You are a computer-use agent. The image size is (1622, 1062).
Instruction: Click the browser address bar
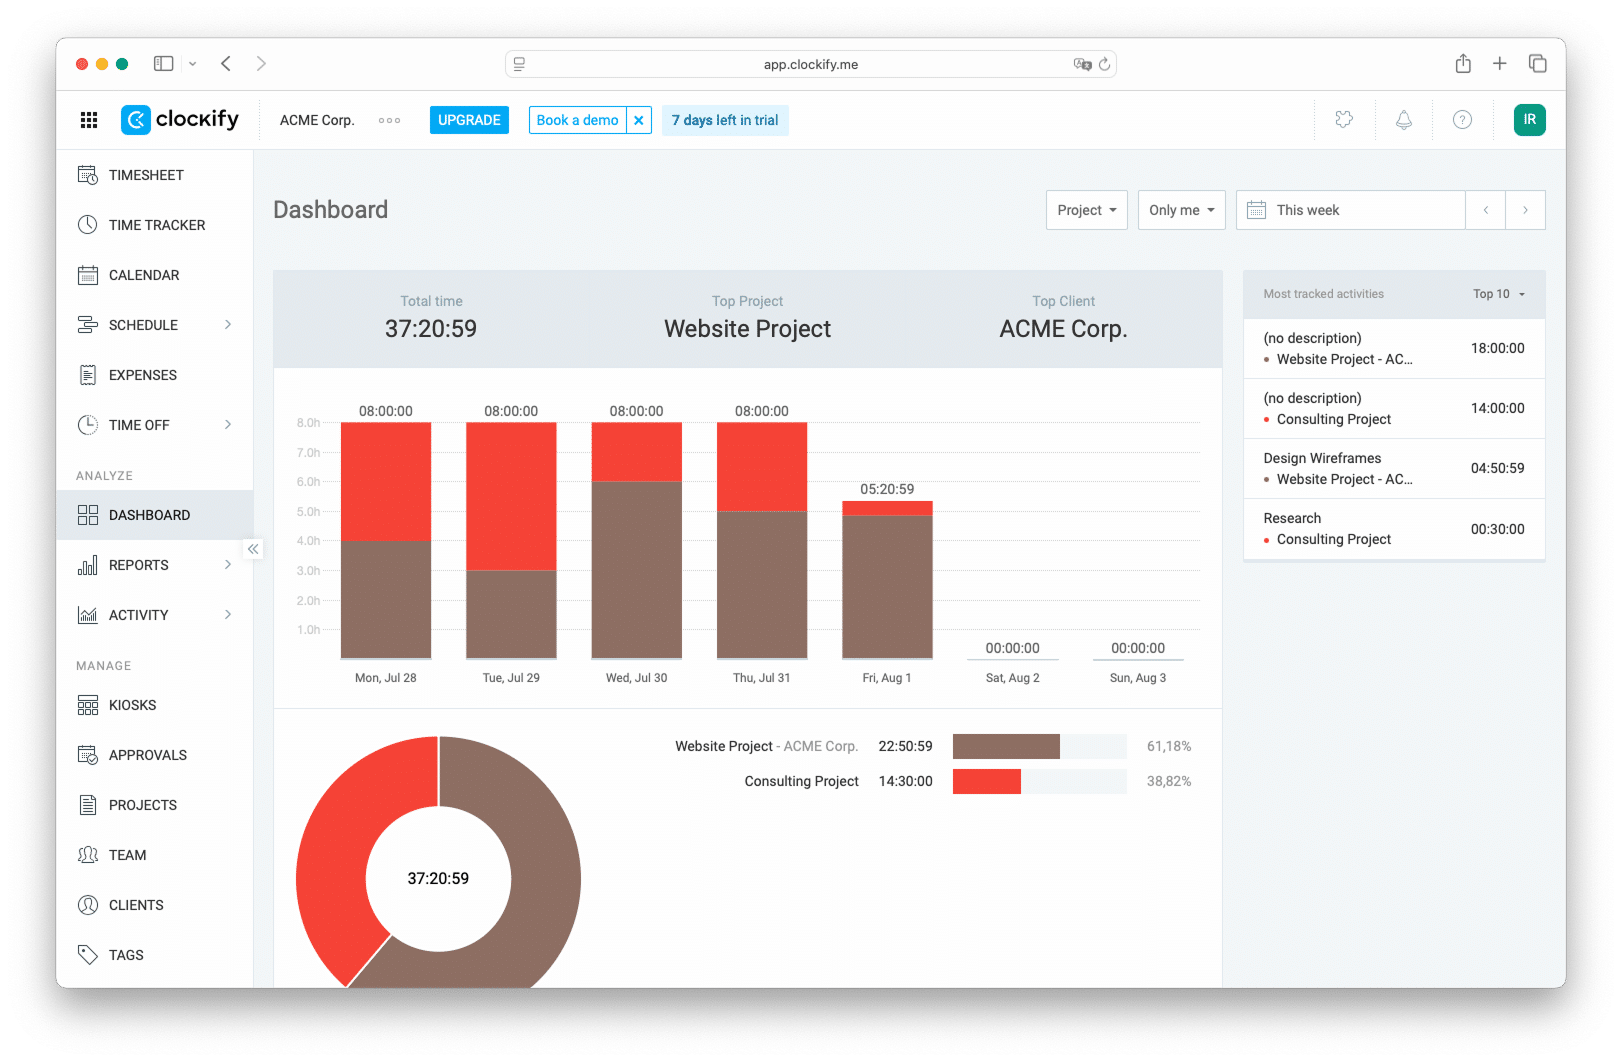(811, 64)
